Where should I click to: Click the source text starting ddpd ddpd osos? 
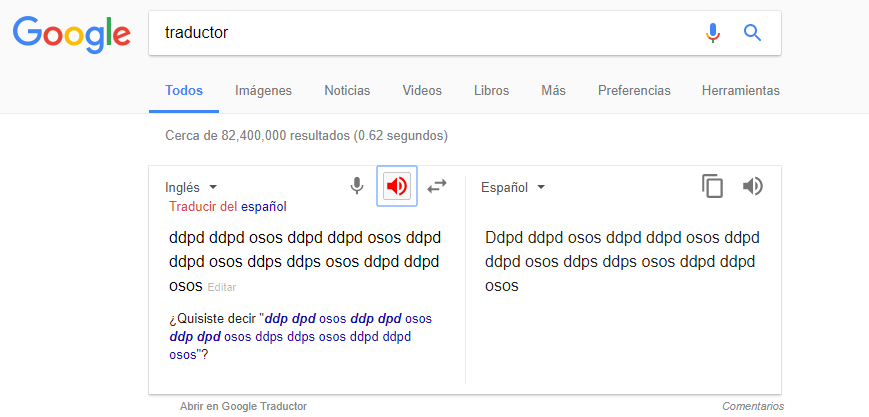click(x=305, y=261)
